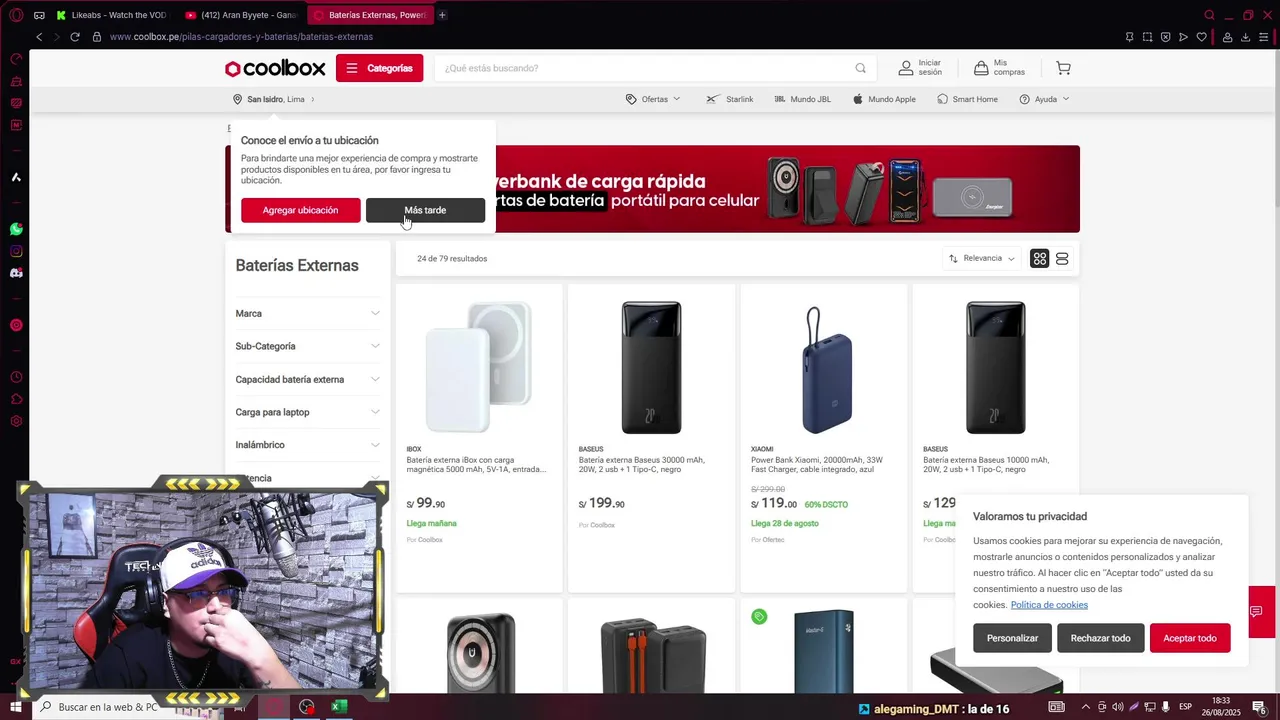Viewport: 1280px width, 720px height.
Task: Switch to list view of products
Action: [x=1062, y=259]
